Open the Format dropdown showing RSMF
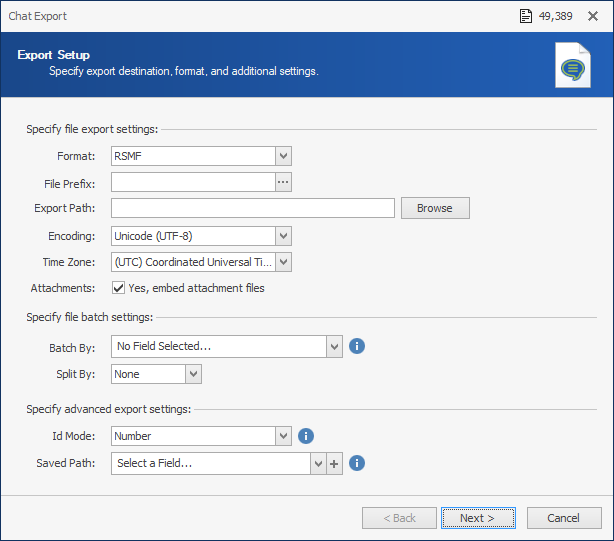Image resolution: width=614 pixels, height=541 pixels. pyautogui.click(x=283, y=156)
